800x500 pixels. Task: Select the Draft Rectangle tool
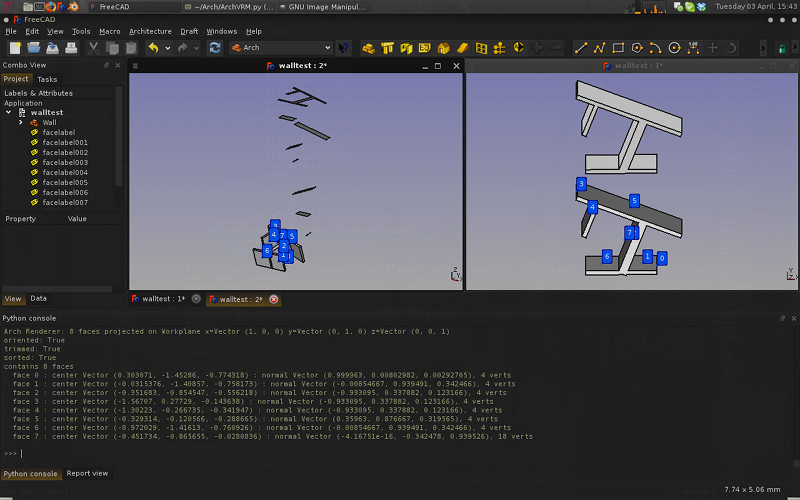tap(618, 48)
